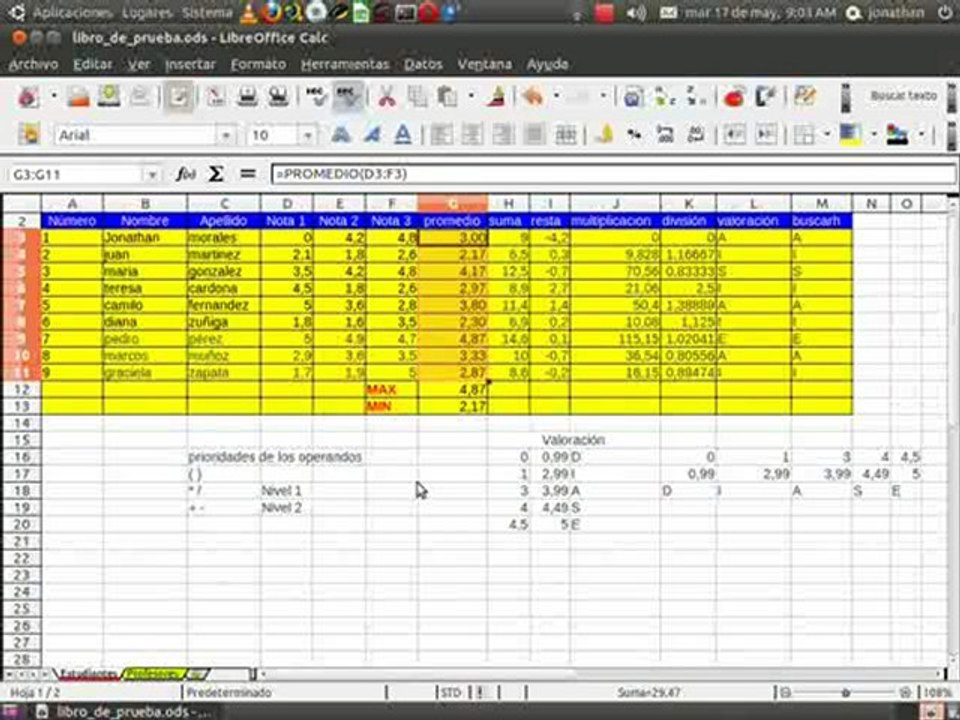960x720 pixels.
Task: Open the font size dropdown arrow
Action: (x=308, y=135)
